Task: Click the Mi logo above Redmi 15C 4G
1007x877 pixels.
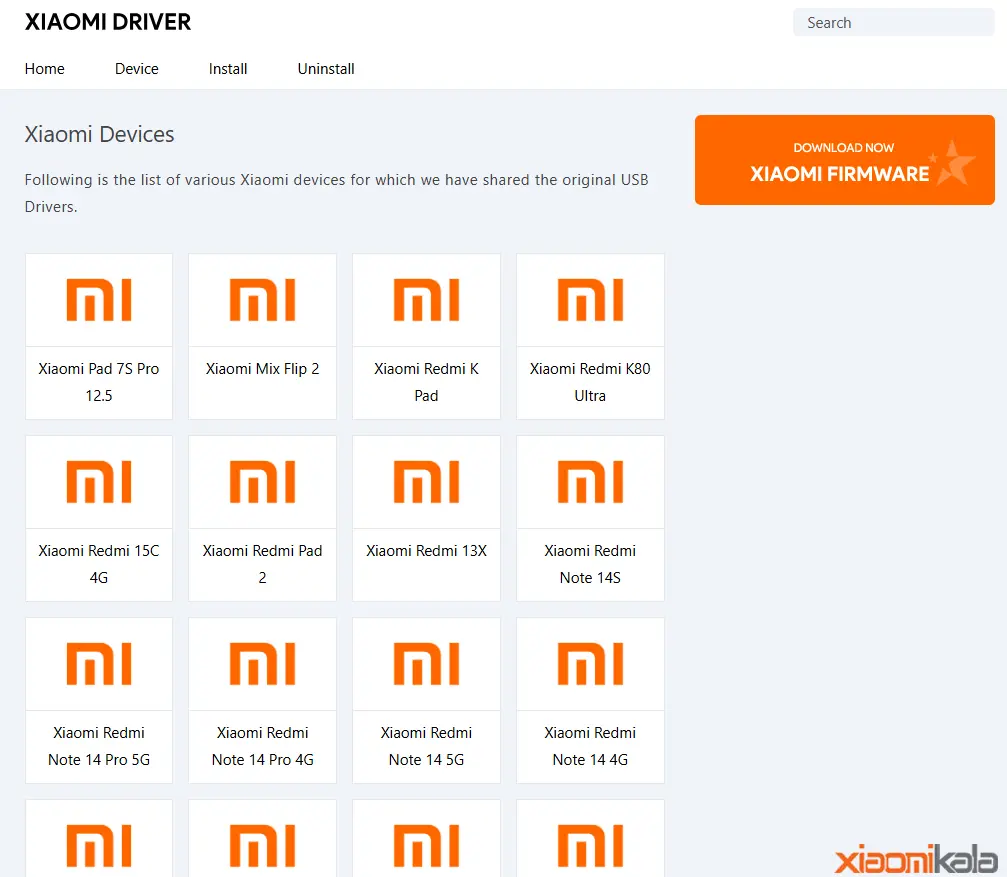Action: [x=99, y=482]
